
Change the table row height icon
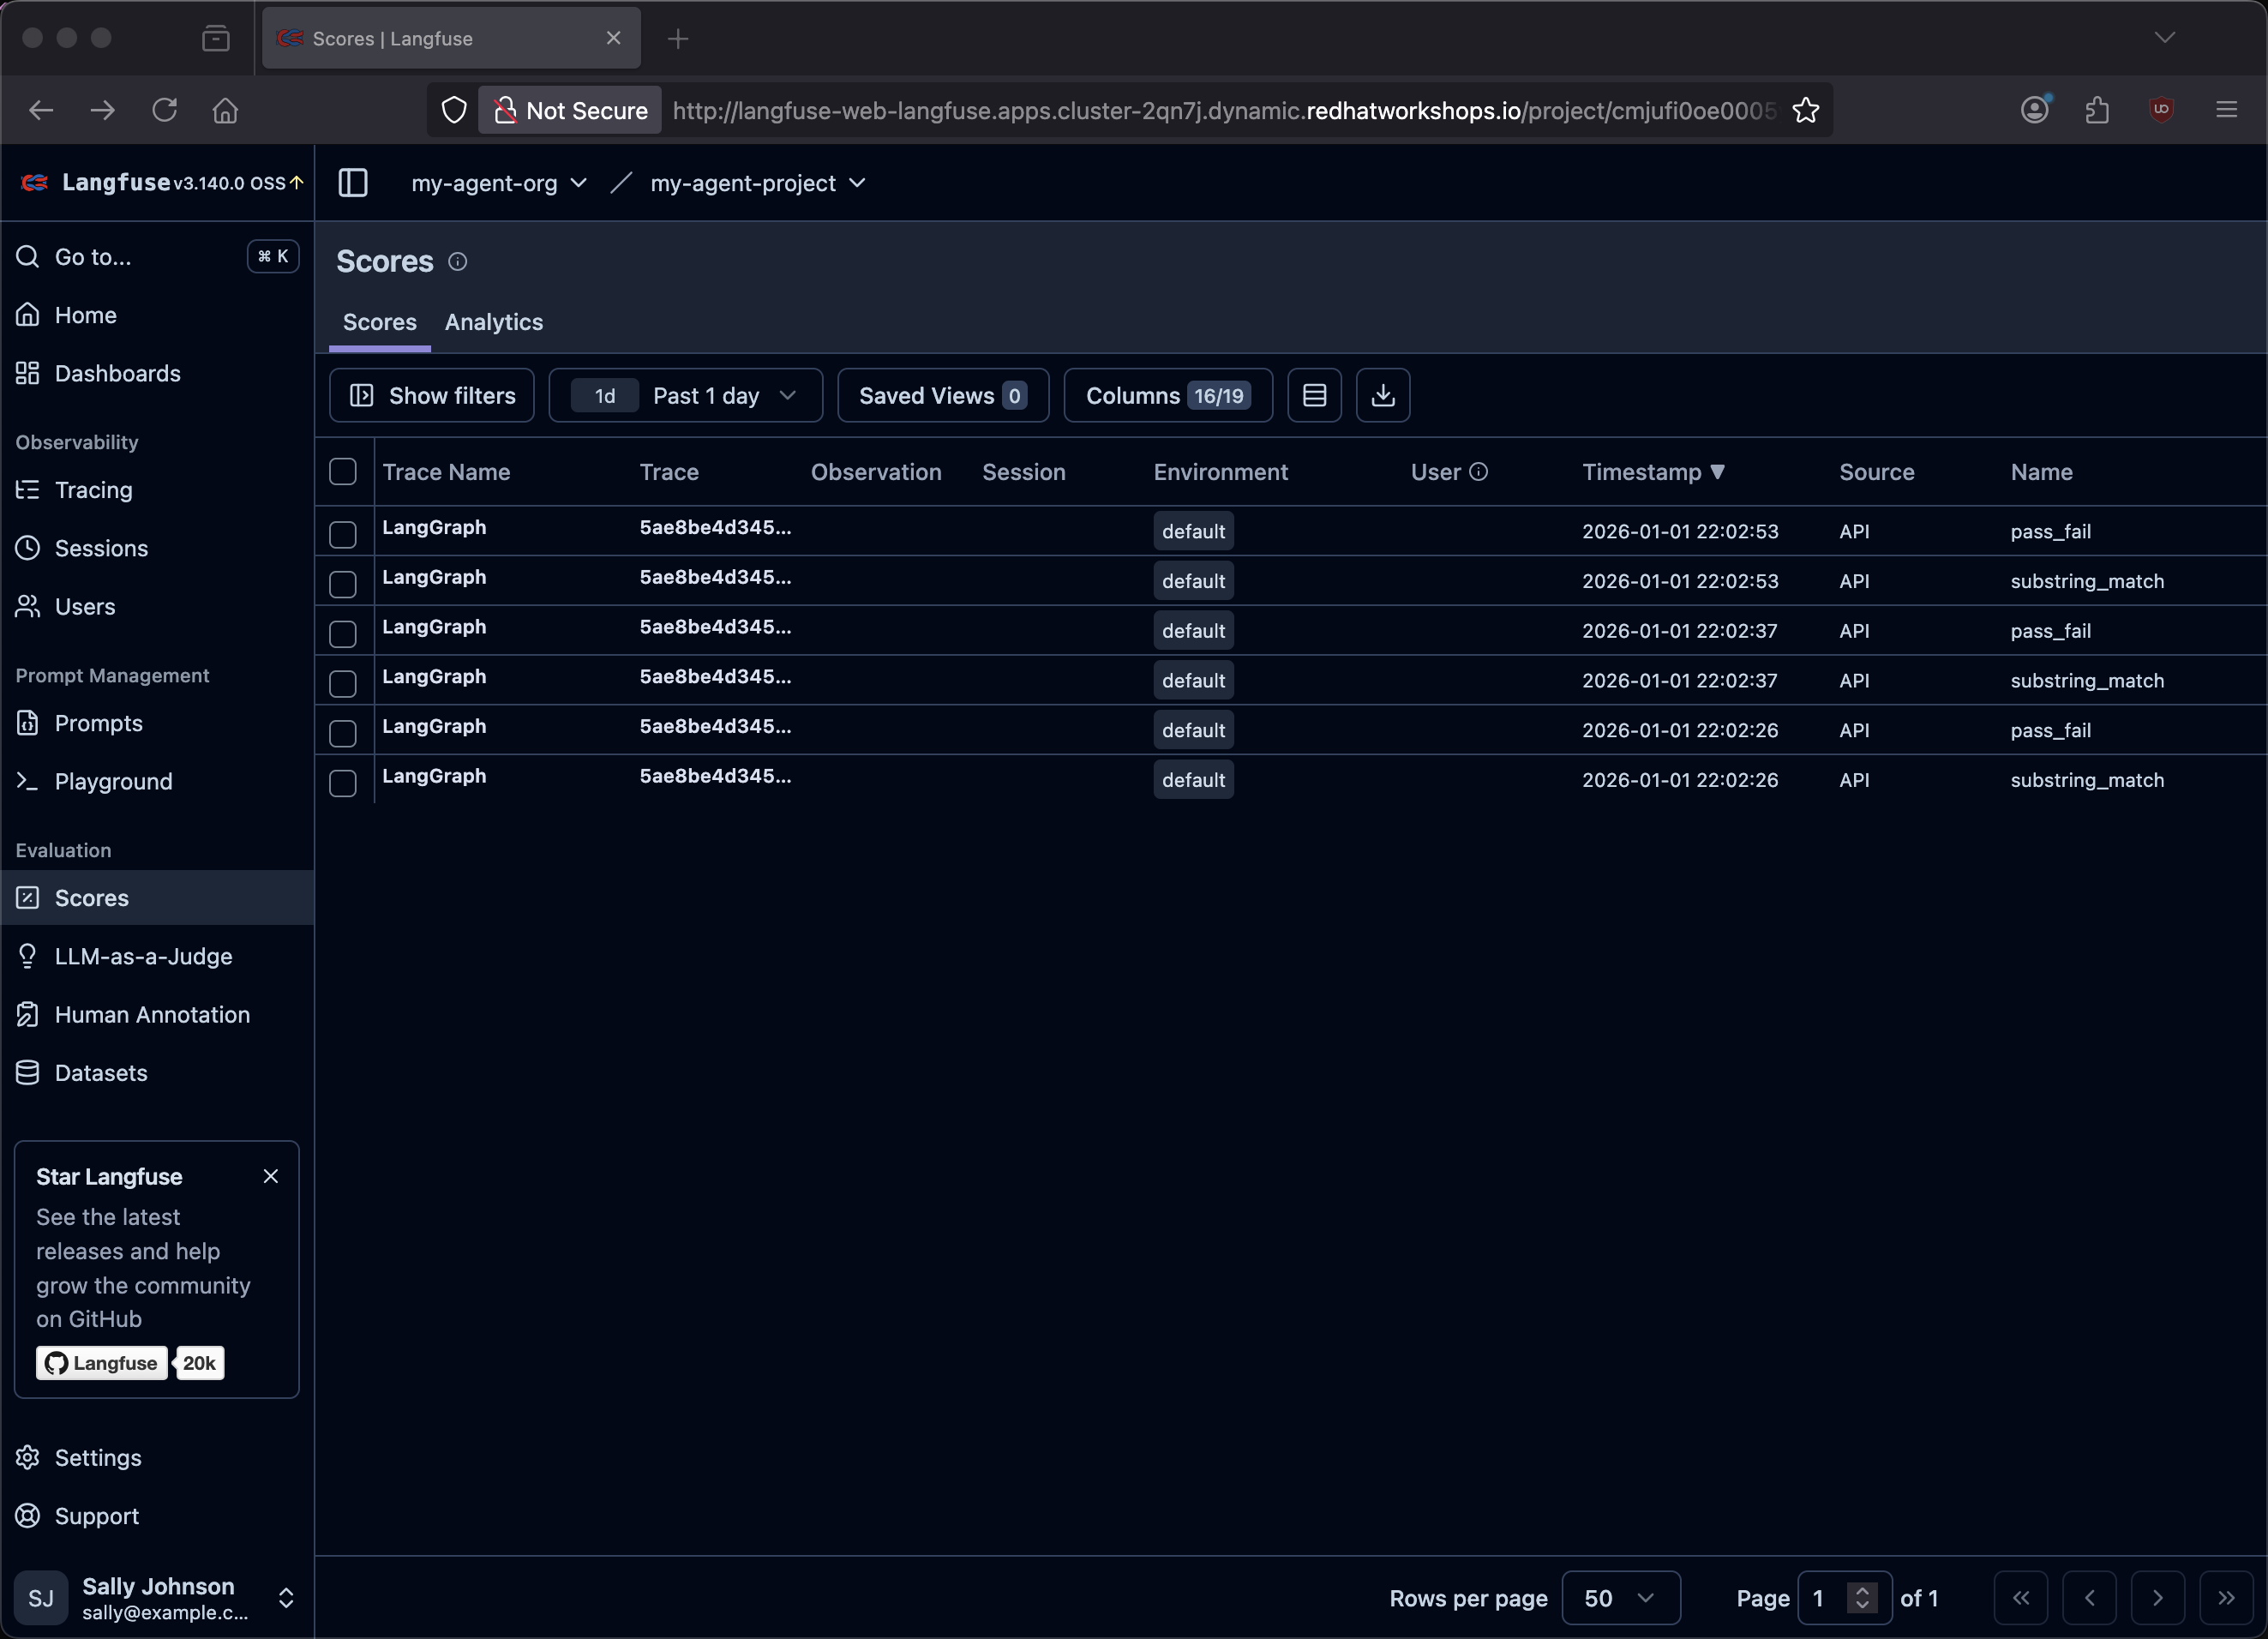click(1314, 395)
